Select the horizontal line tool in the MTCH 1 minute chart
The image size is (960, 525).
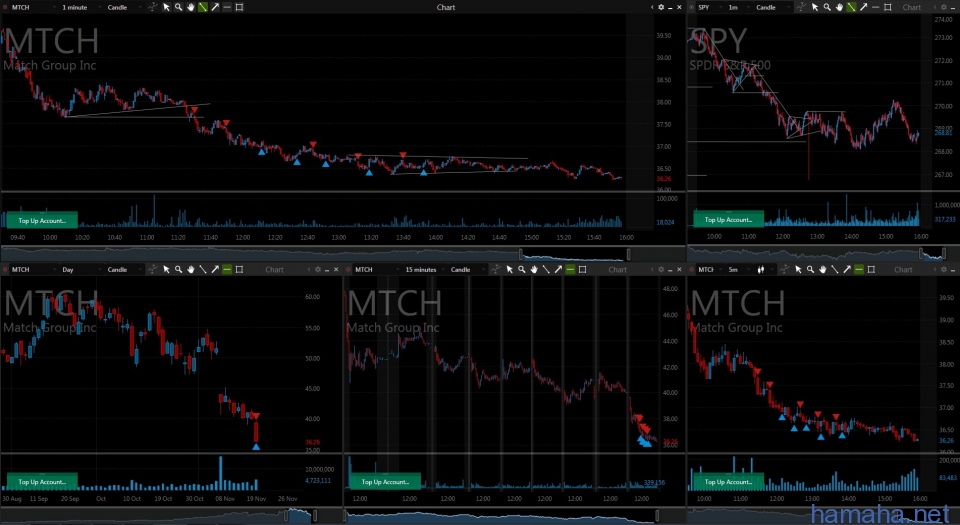(x=227, y=7)
